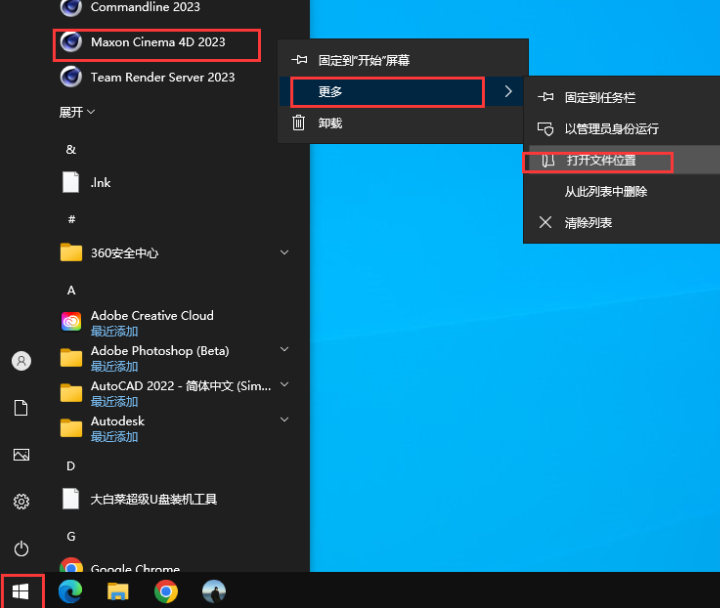Open Adobe Creative Cloud app
The height and width of the screenshot is (608, 720).
151,316
